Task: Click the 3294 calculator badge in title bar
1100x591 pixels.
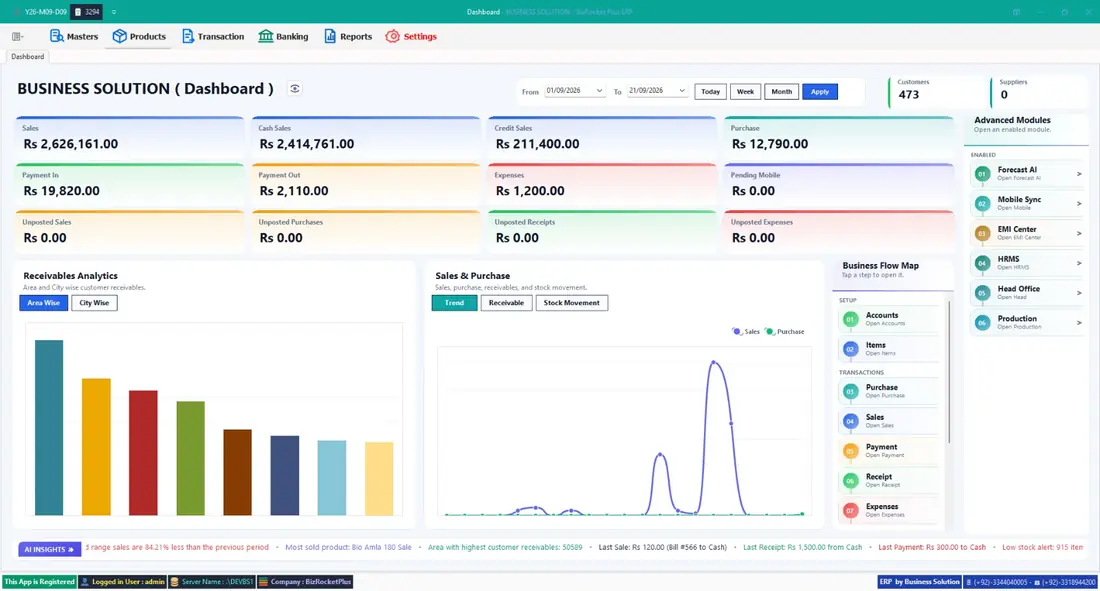Action: click(x=86, y=12)
